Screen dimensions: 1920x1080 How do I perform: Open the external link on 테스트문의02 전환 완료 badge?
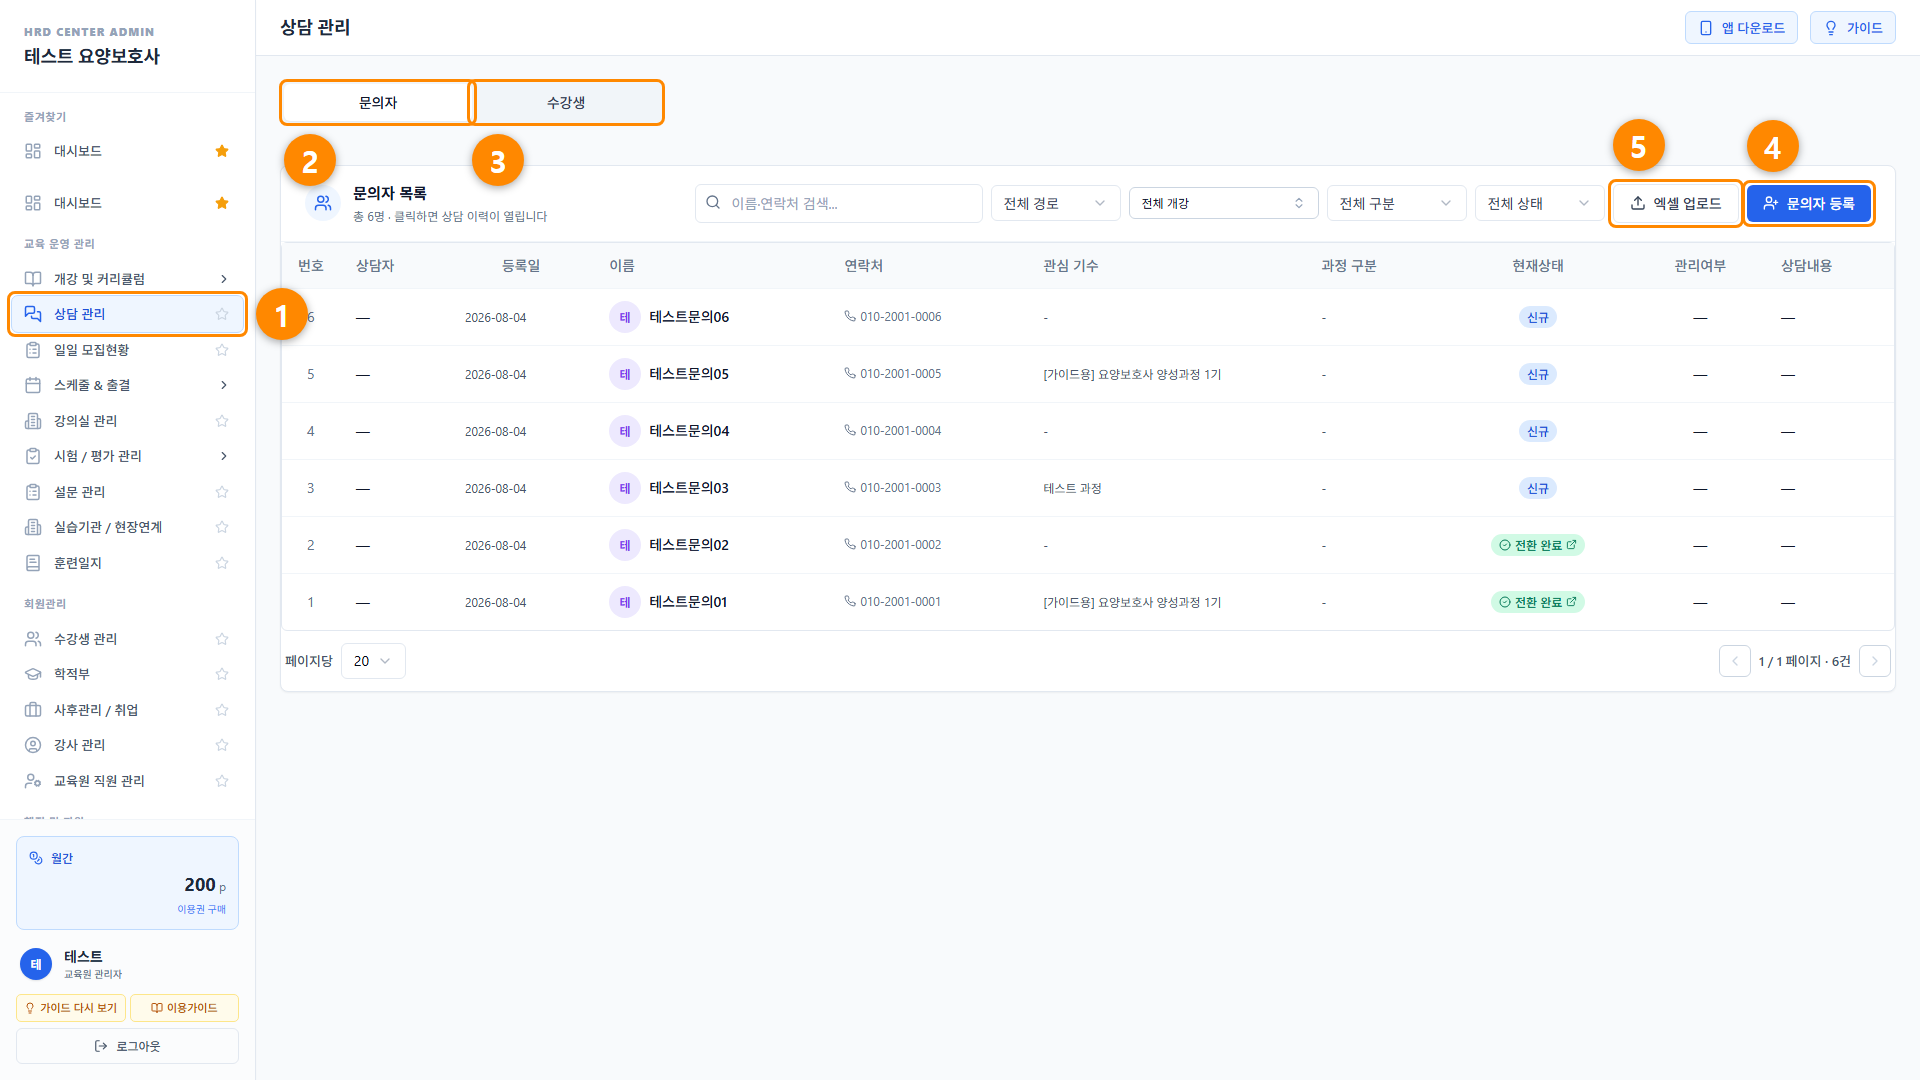1571,545
